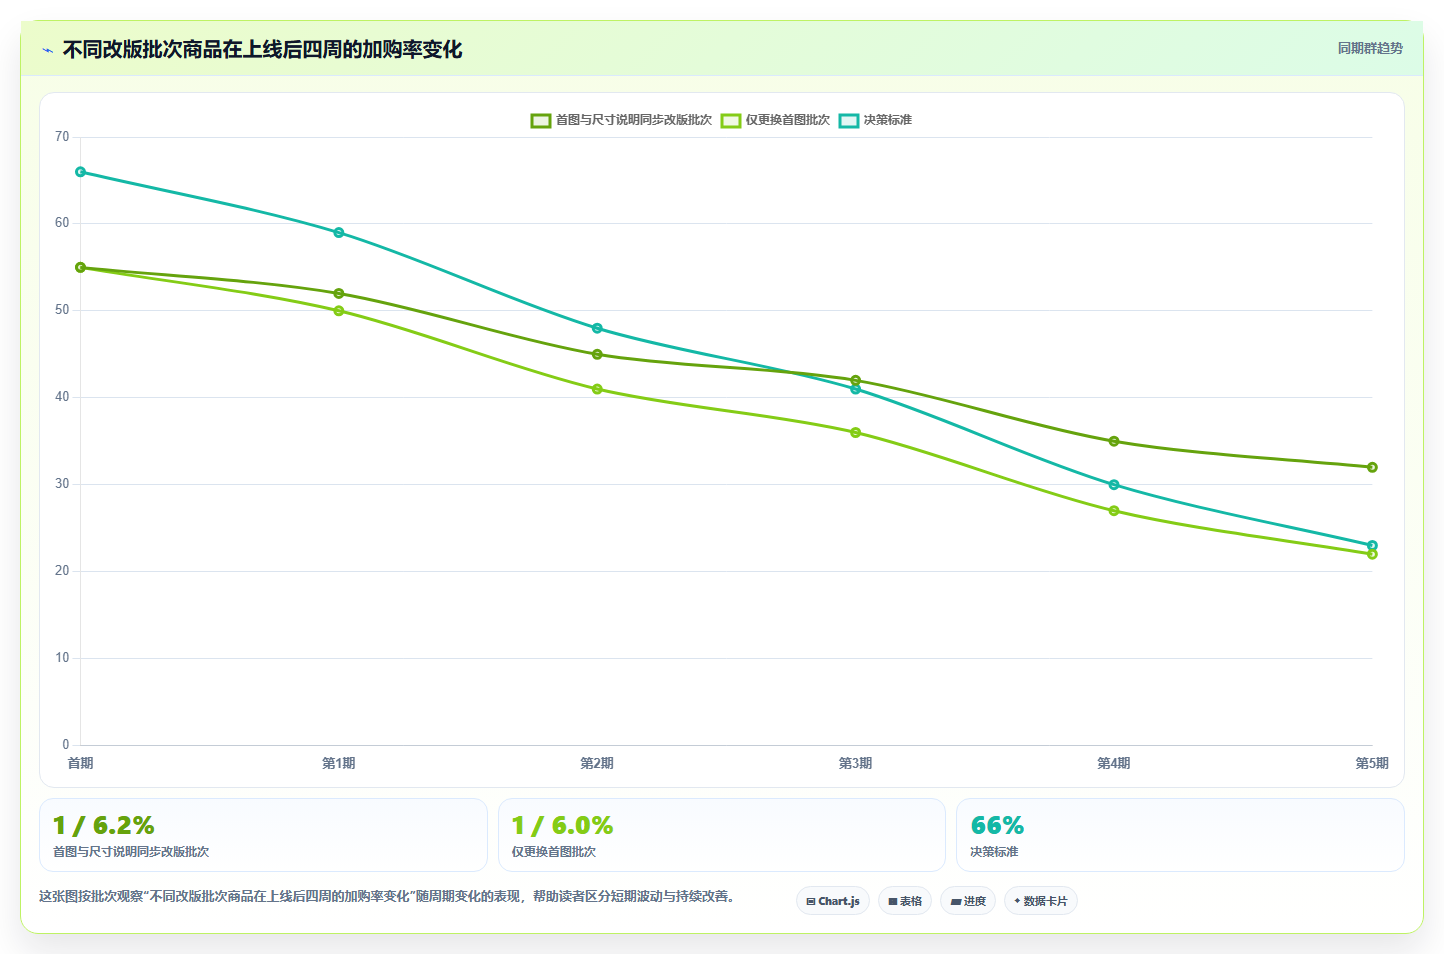Click the 首期 x-axis label
This screenshot has height=954, width=1444.
(x=80, y=763)
